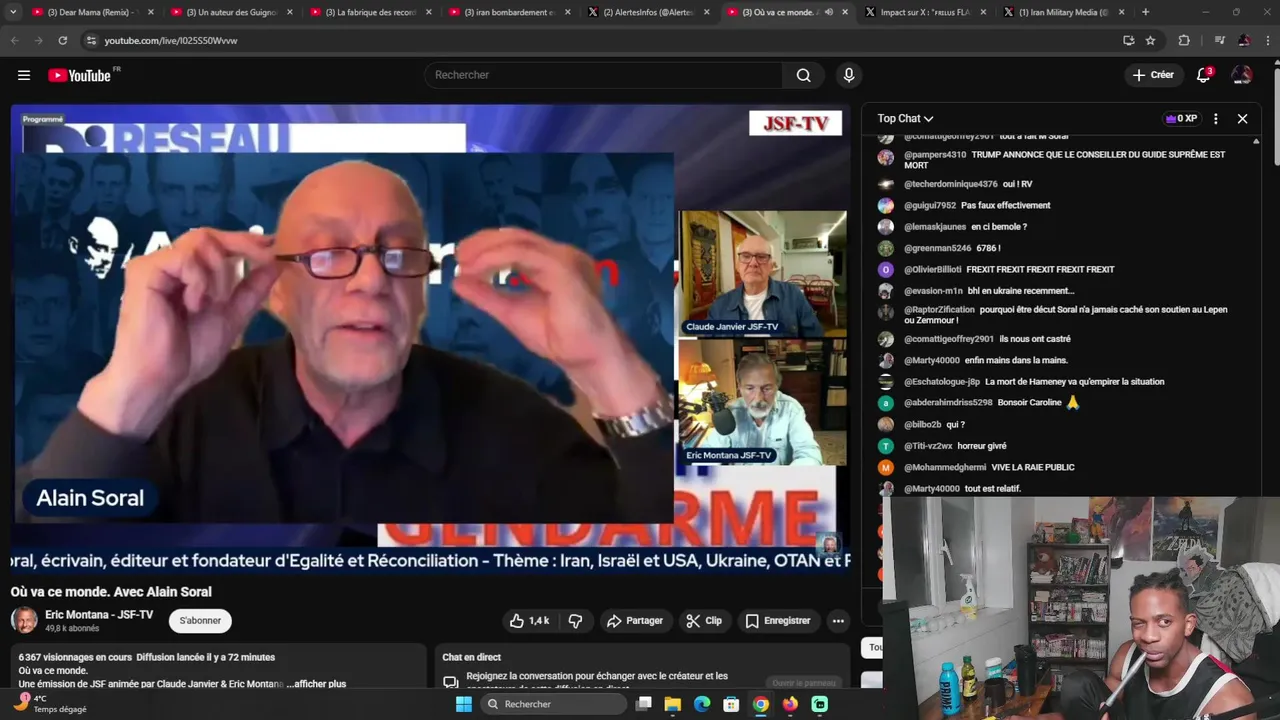Switch to Dear Mama (Remix) tab
Viewport: 1280px width, 720px height.
tap(85, 12)
